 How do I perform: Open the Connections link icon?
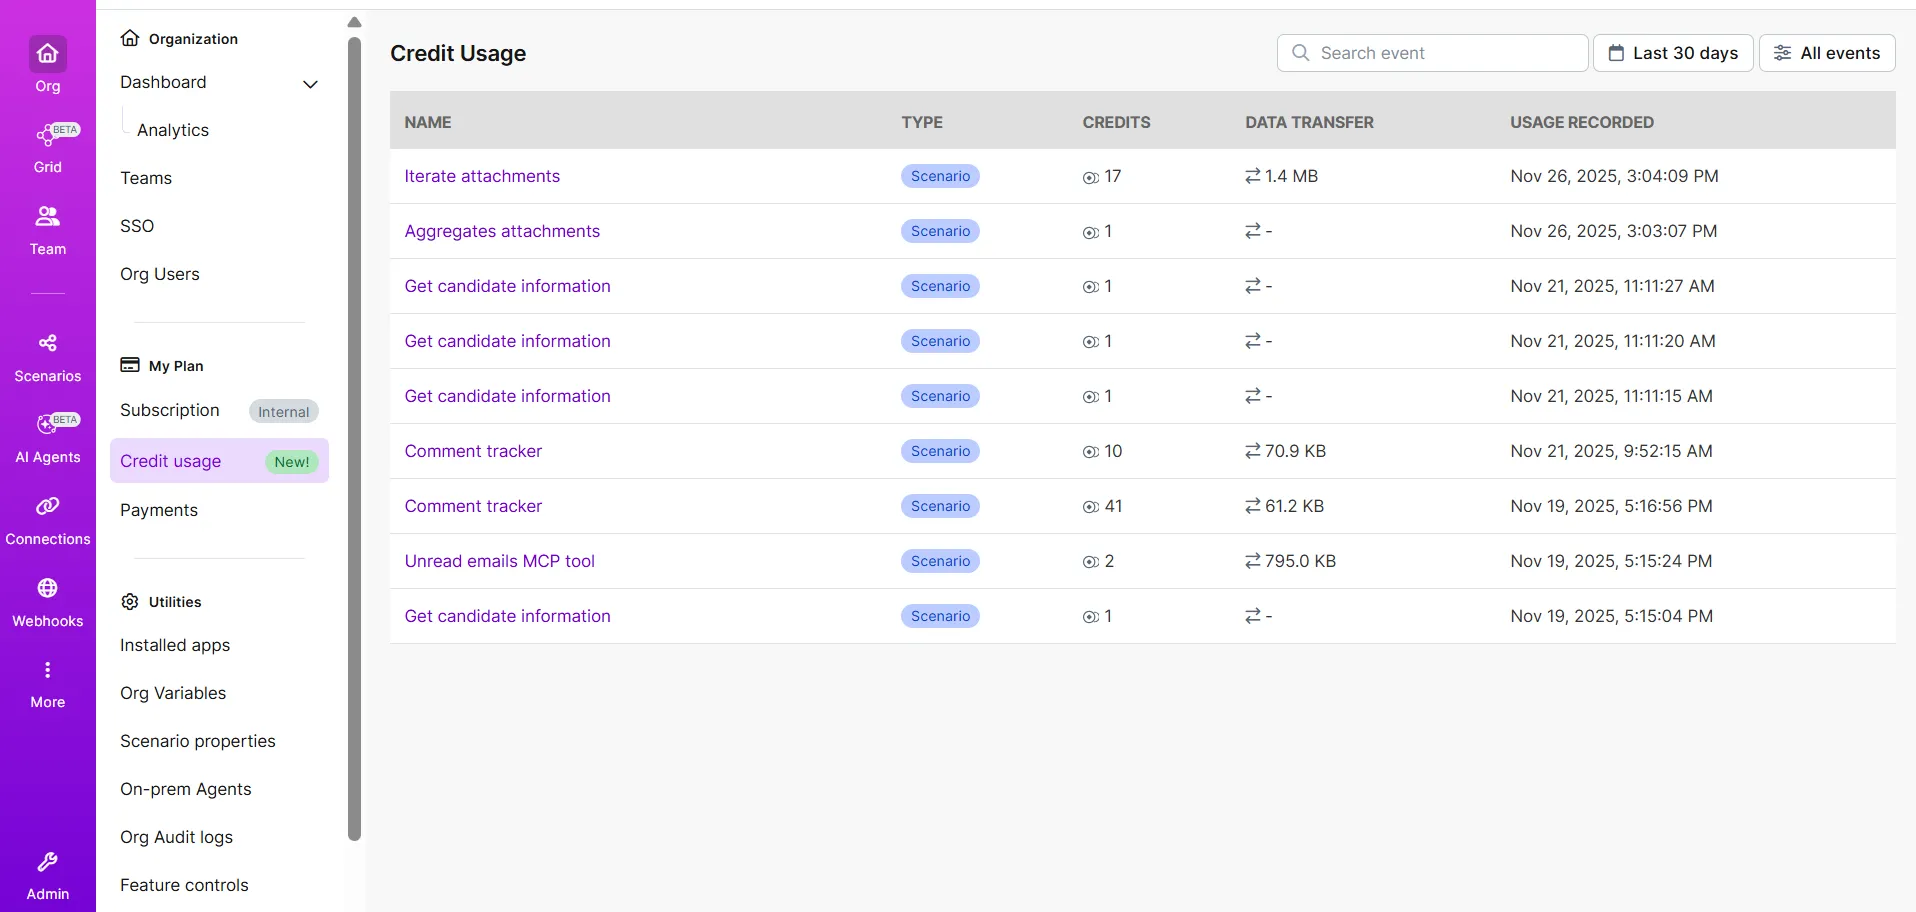click(x=48, y=506)
